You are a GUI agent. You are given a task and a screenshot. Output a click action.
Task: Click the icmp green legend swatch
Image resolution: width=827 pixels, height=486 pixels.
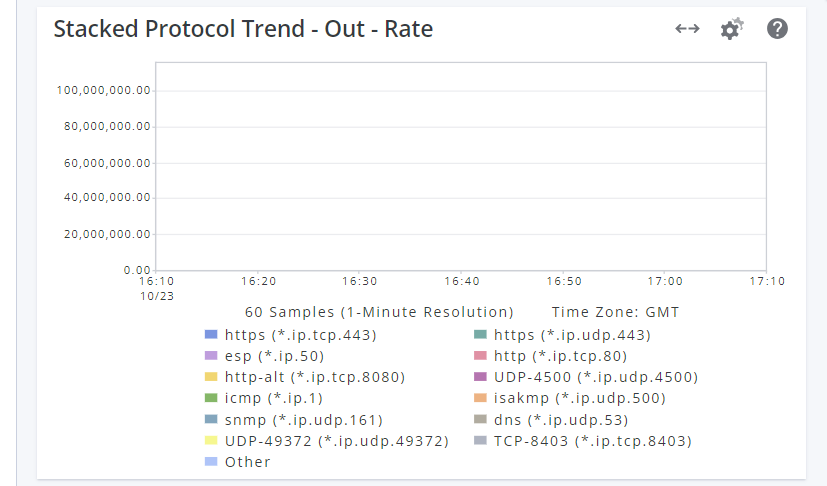[x=211, y=398]
